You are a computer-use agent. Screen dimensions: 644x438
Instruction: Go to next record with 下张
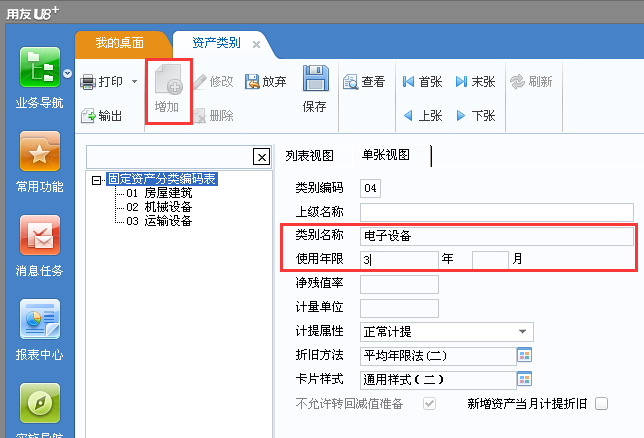click(475, 116)
